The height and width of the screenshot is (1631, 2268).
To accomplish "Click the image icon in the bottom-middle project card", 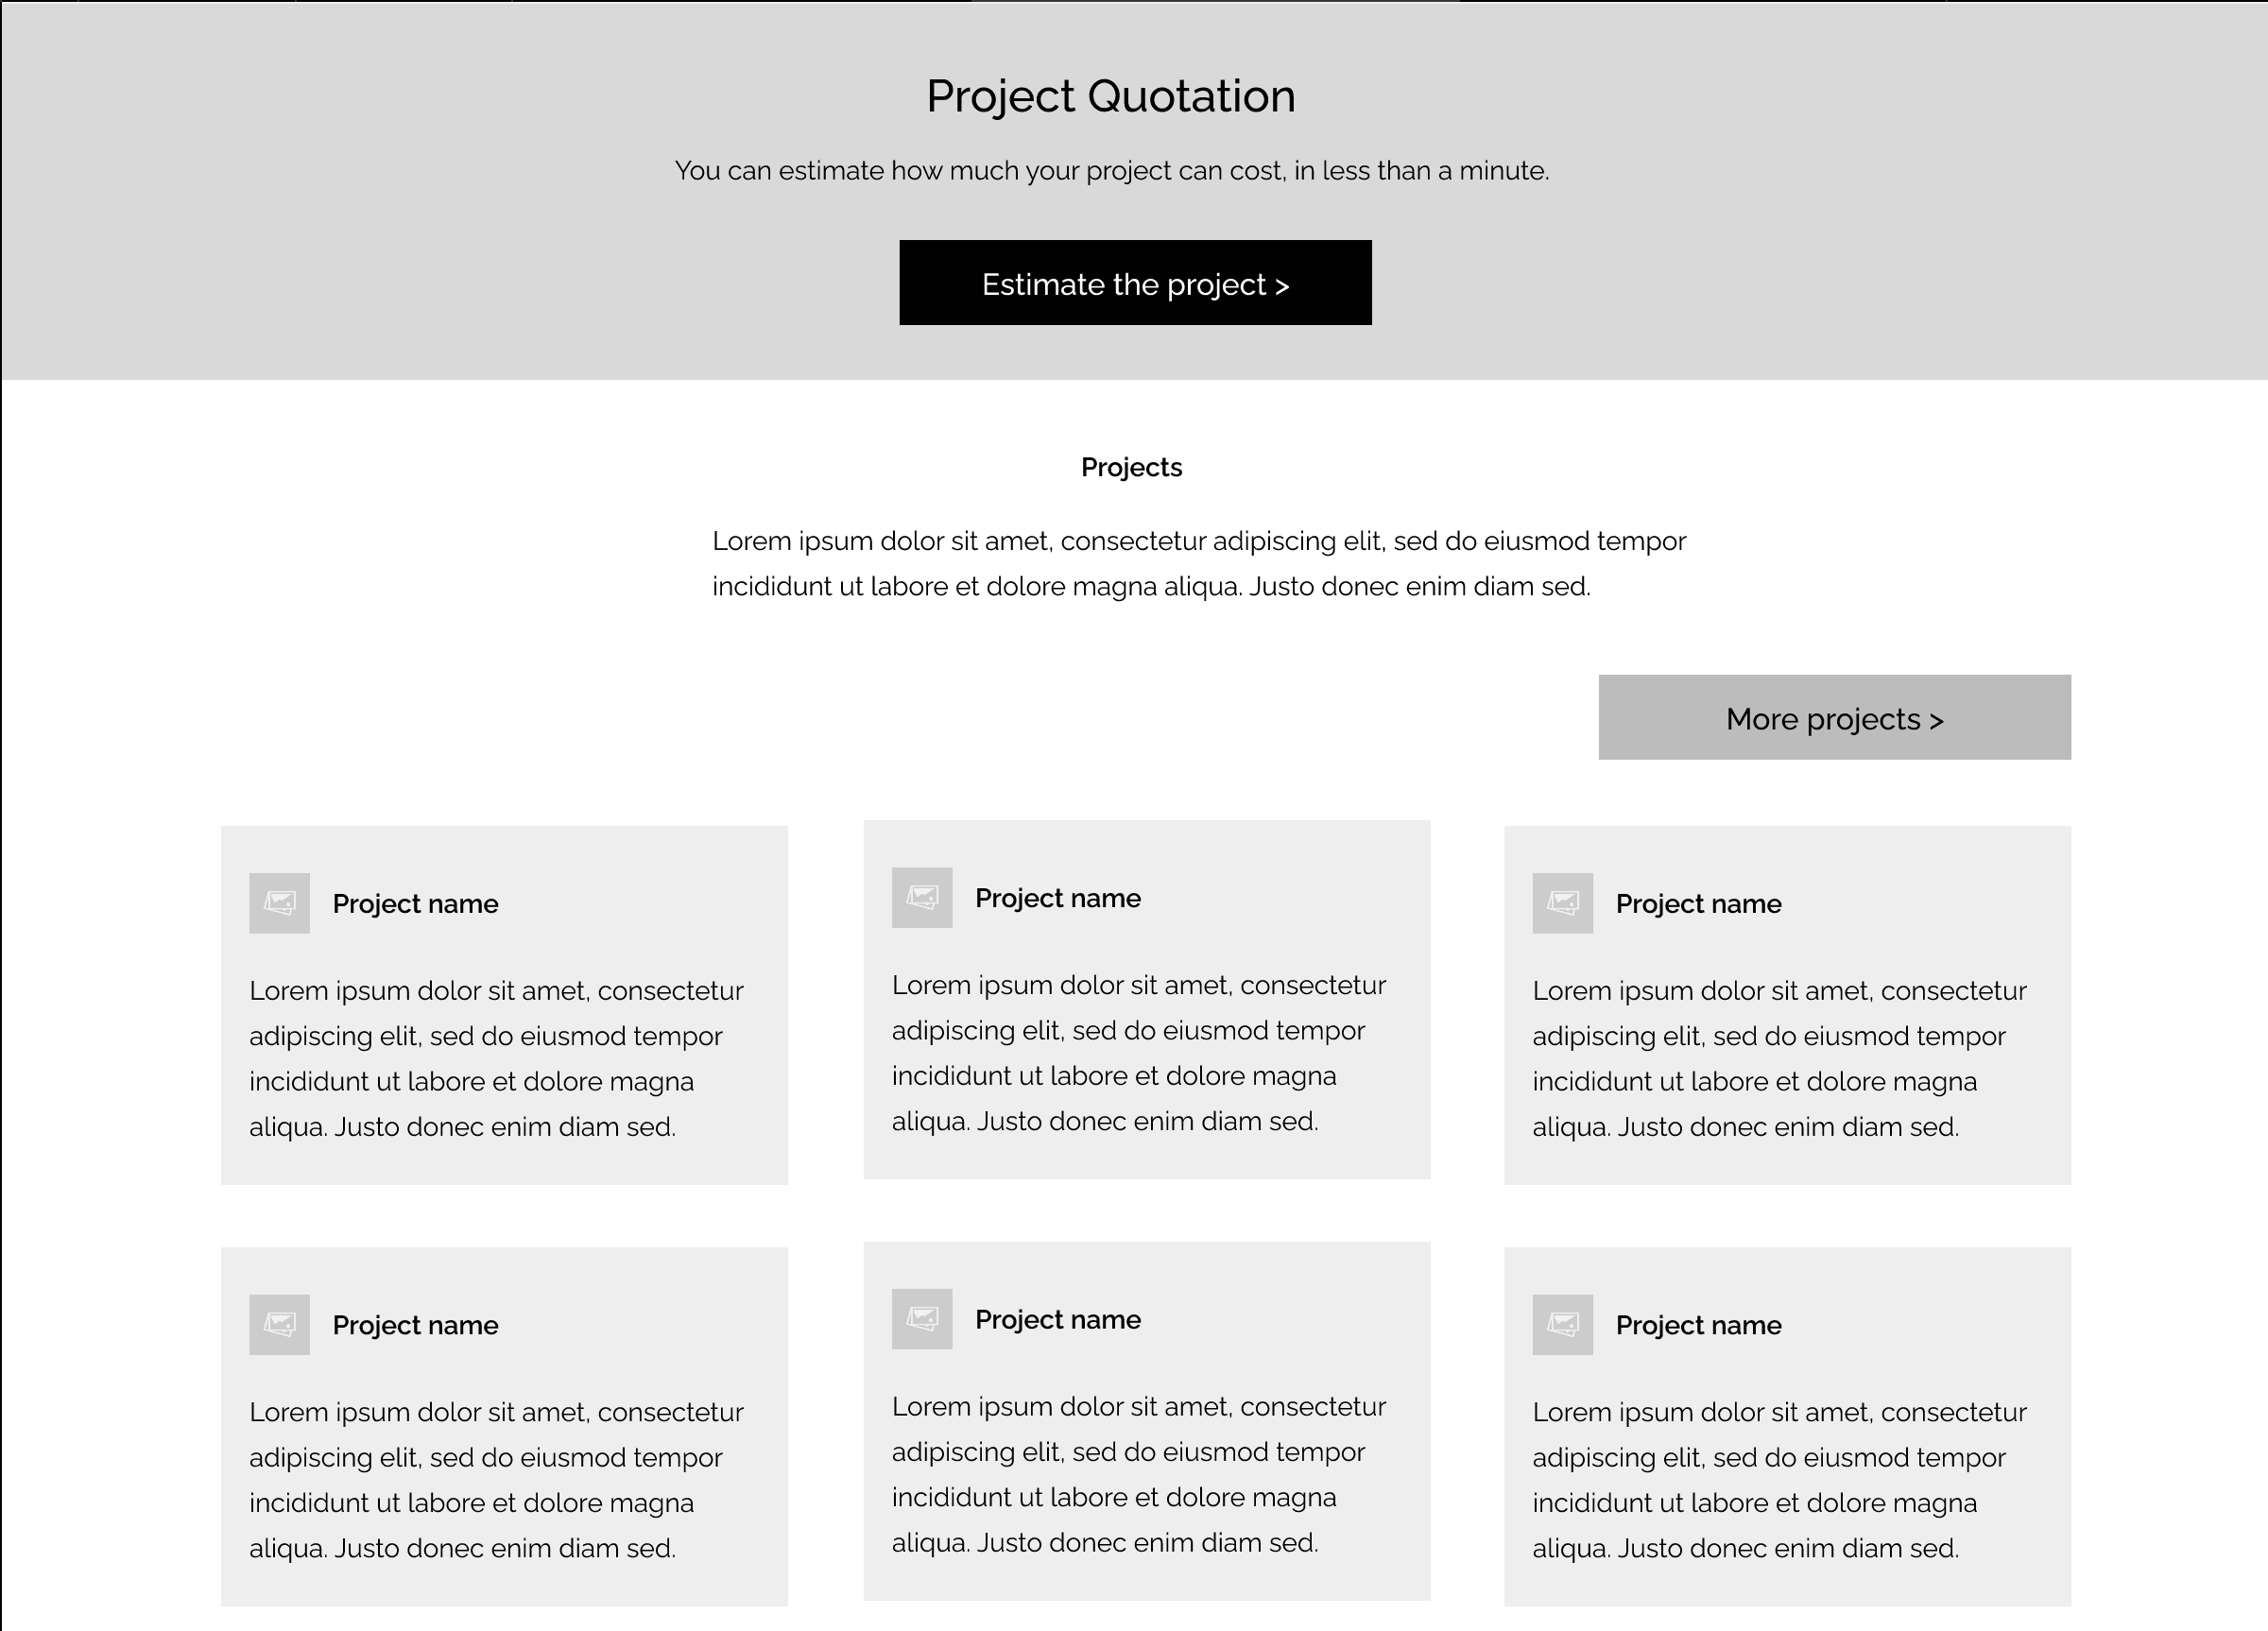I will pyautogui.click(x=922, y=1319).
